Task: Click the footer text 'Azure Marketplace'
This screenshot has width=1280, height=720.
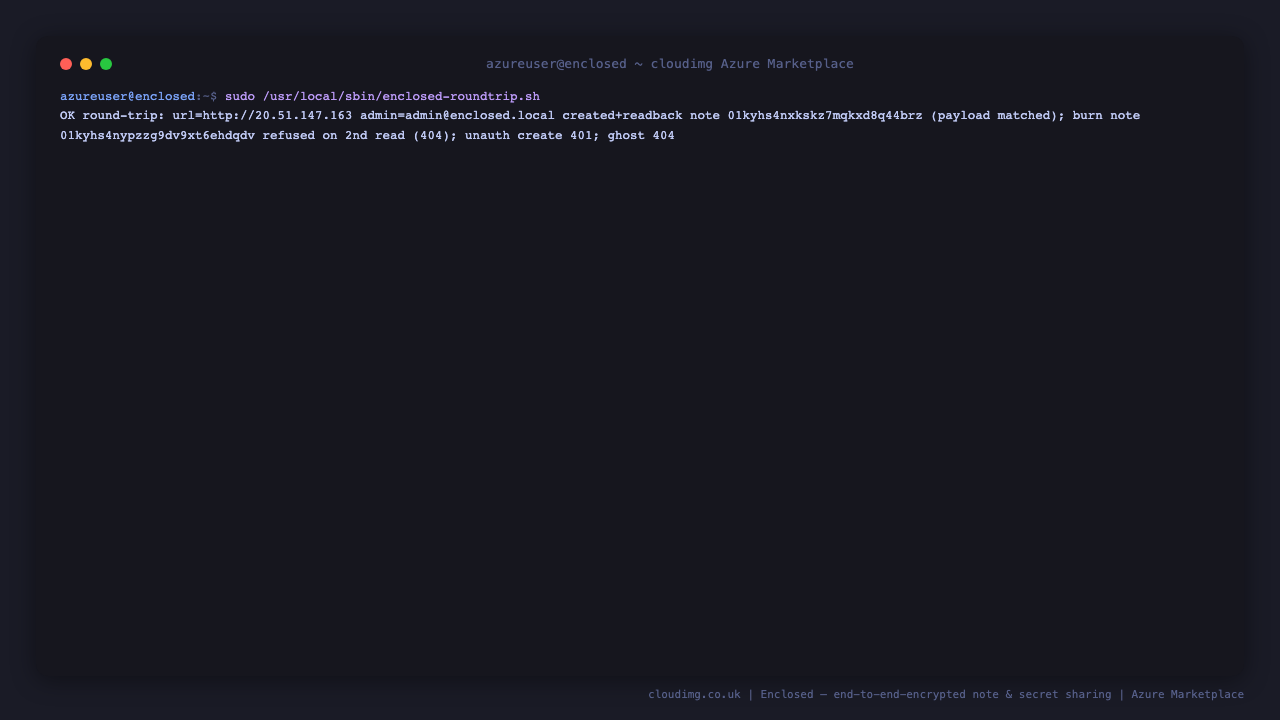Action: pyautogui.click(x=1188, y=694)
